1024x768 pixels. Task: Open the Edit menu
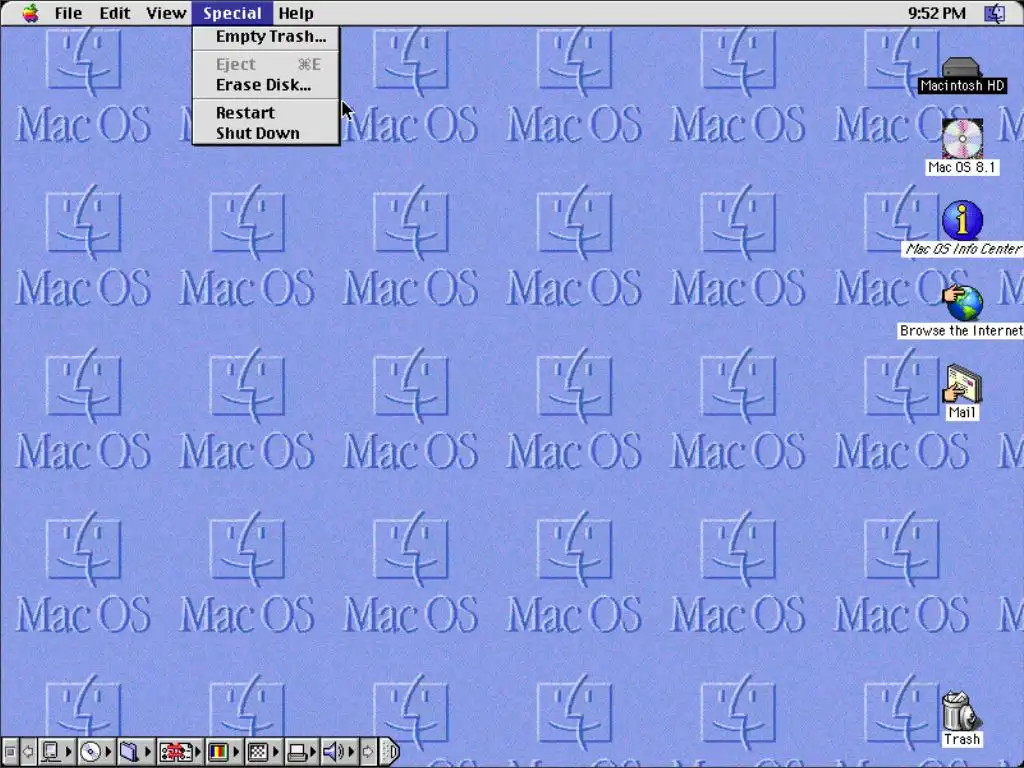click(x=115, y=13)
